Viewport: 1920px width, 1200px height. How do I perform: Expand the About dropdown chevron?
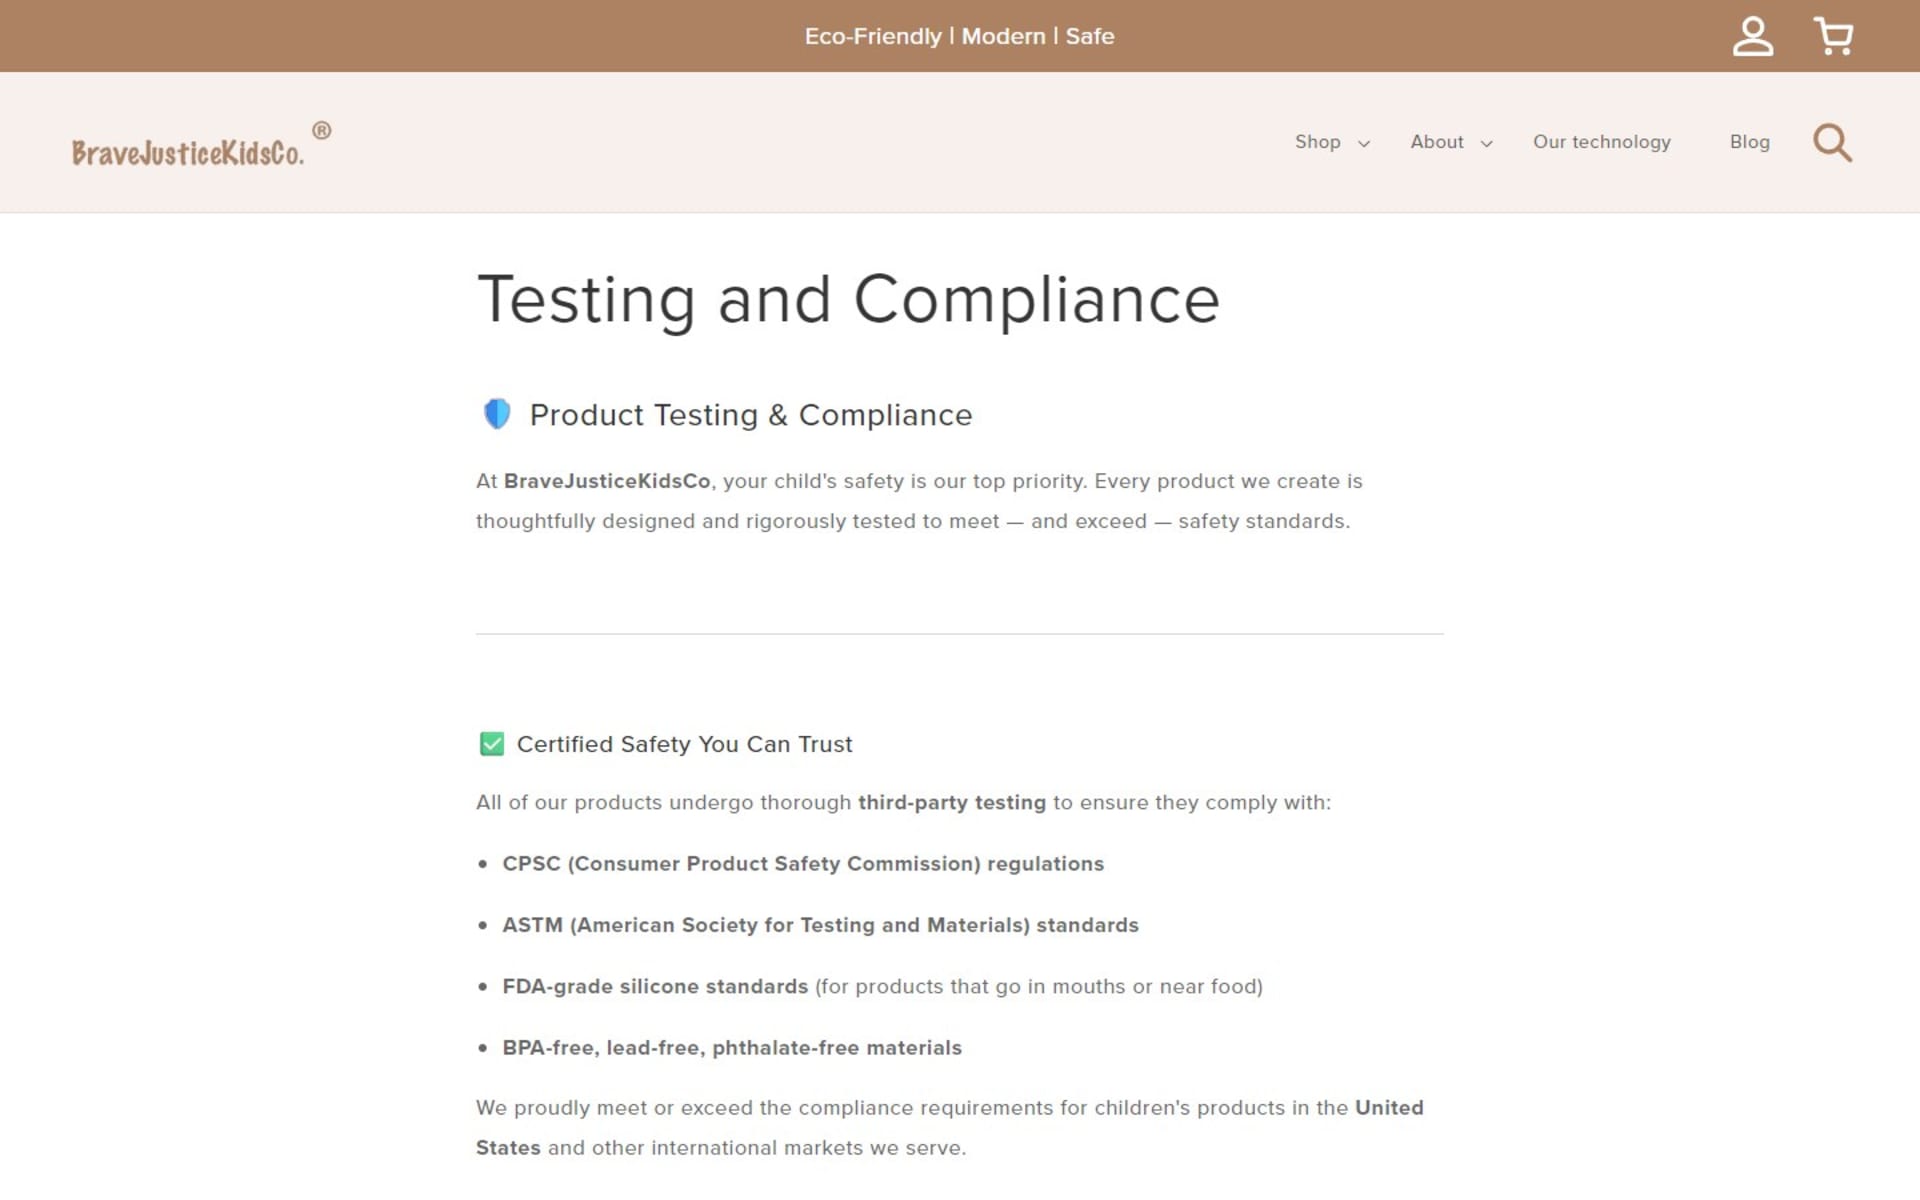(x=1486, y=144)
